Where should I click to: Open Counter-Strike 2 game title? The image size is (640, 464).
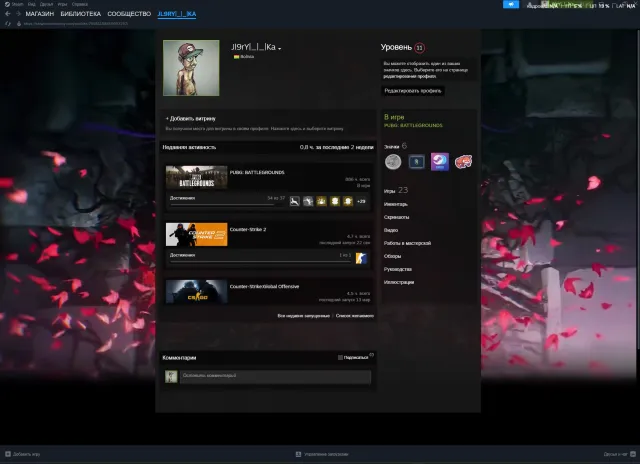(x=248, y=229)
